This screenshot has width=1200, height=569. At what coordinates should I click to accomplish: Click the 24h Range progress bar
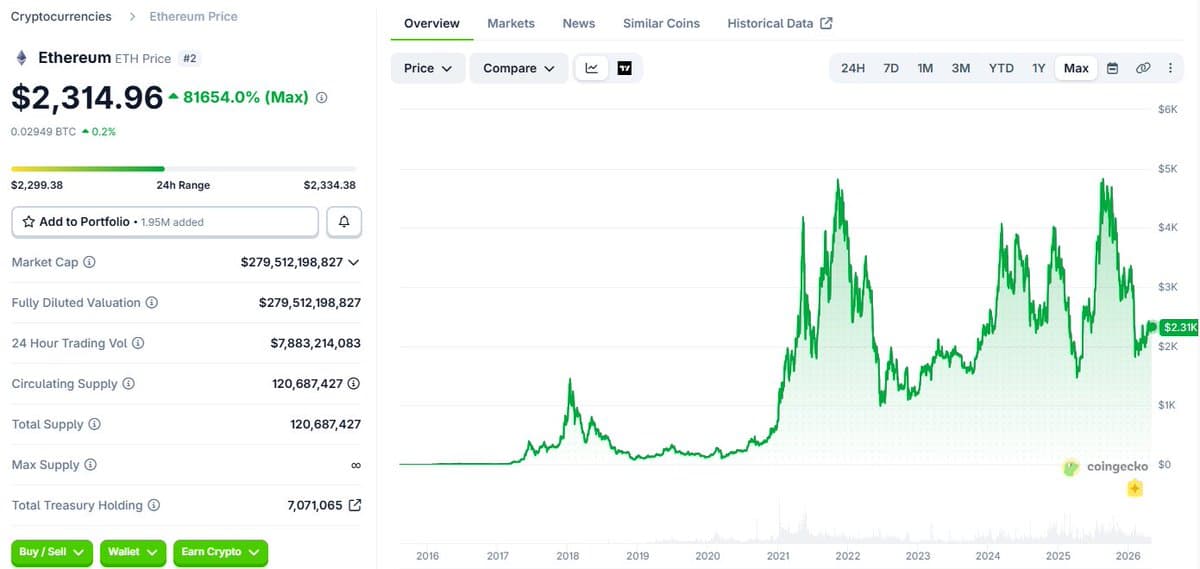click(x=183, y=169)
